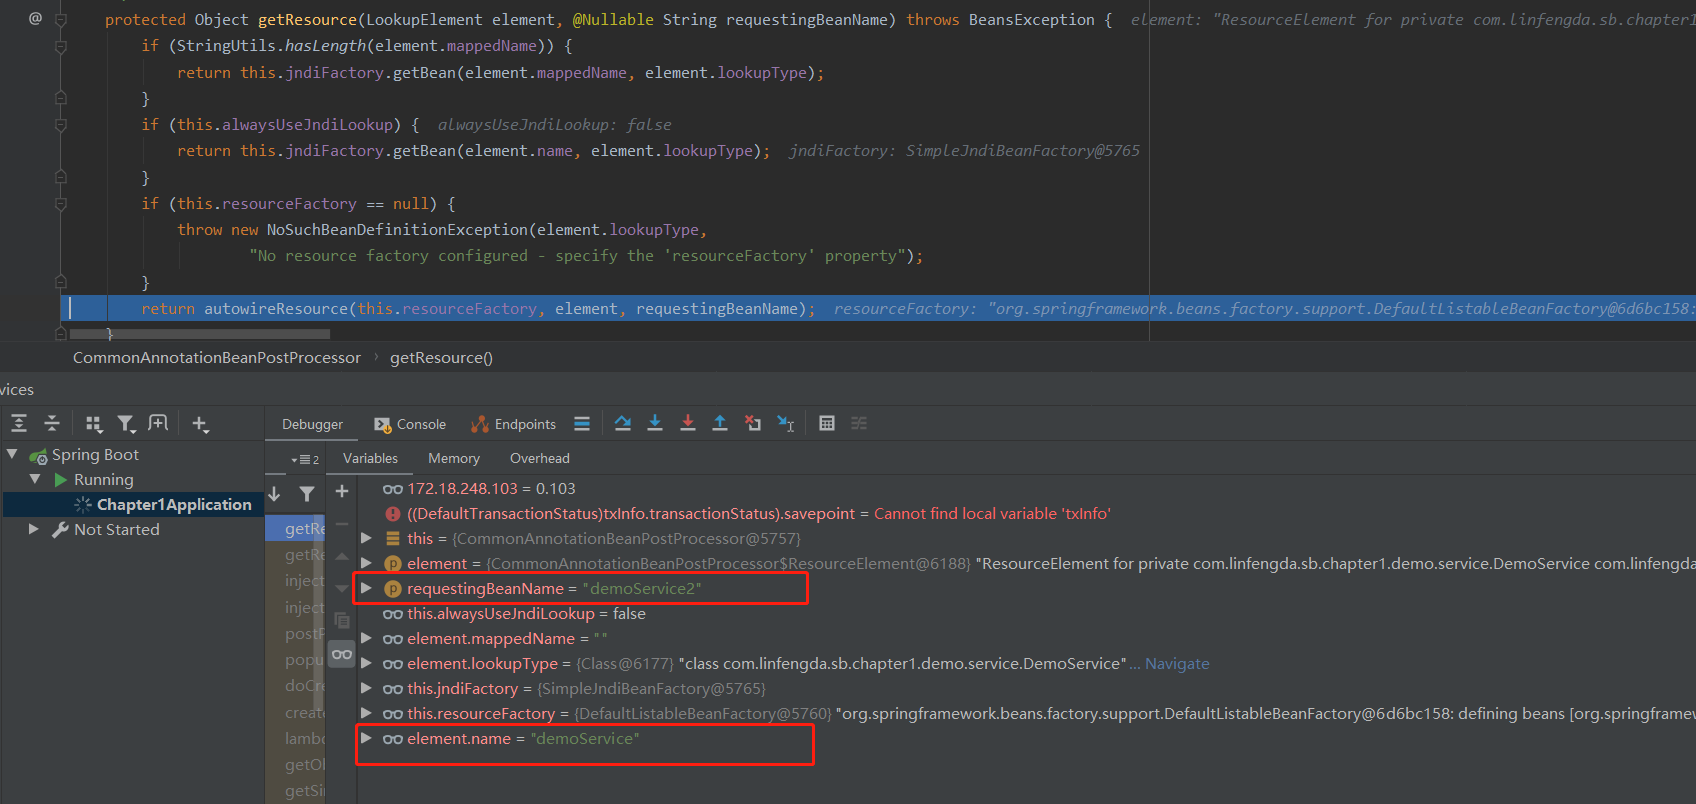The image size is (1696, 804).
Task: Click the Step Out up-arrow icon
Action: point(719,424)
